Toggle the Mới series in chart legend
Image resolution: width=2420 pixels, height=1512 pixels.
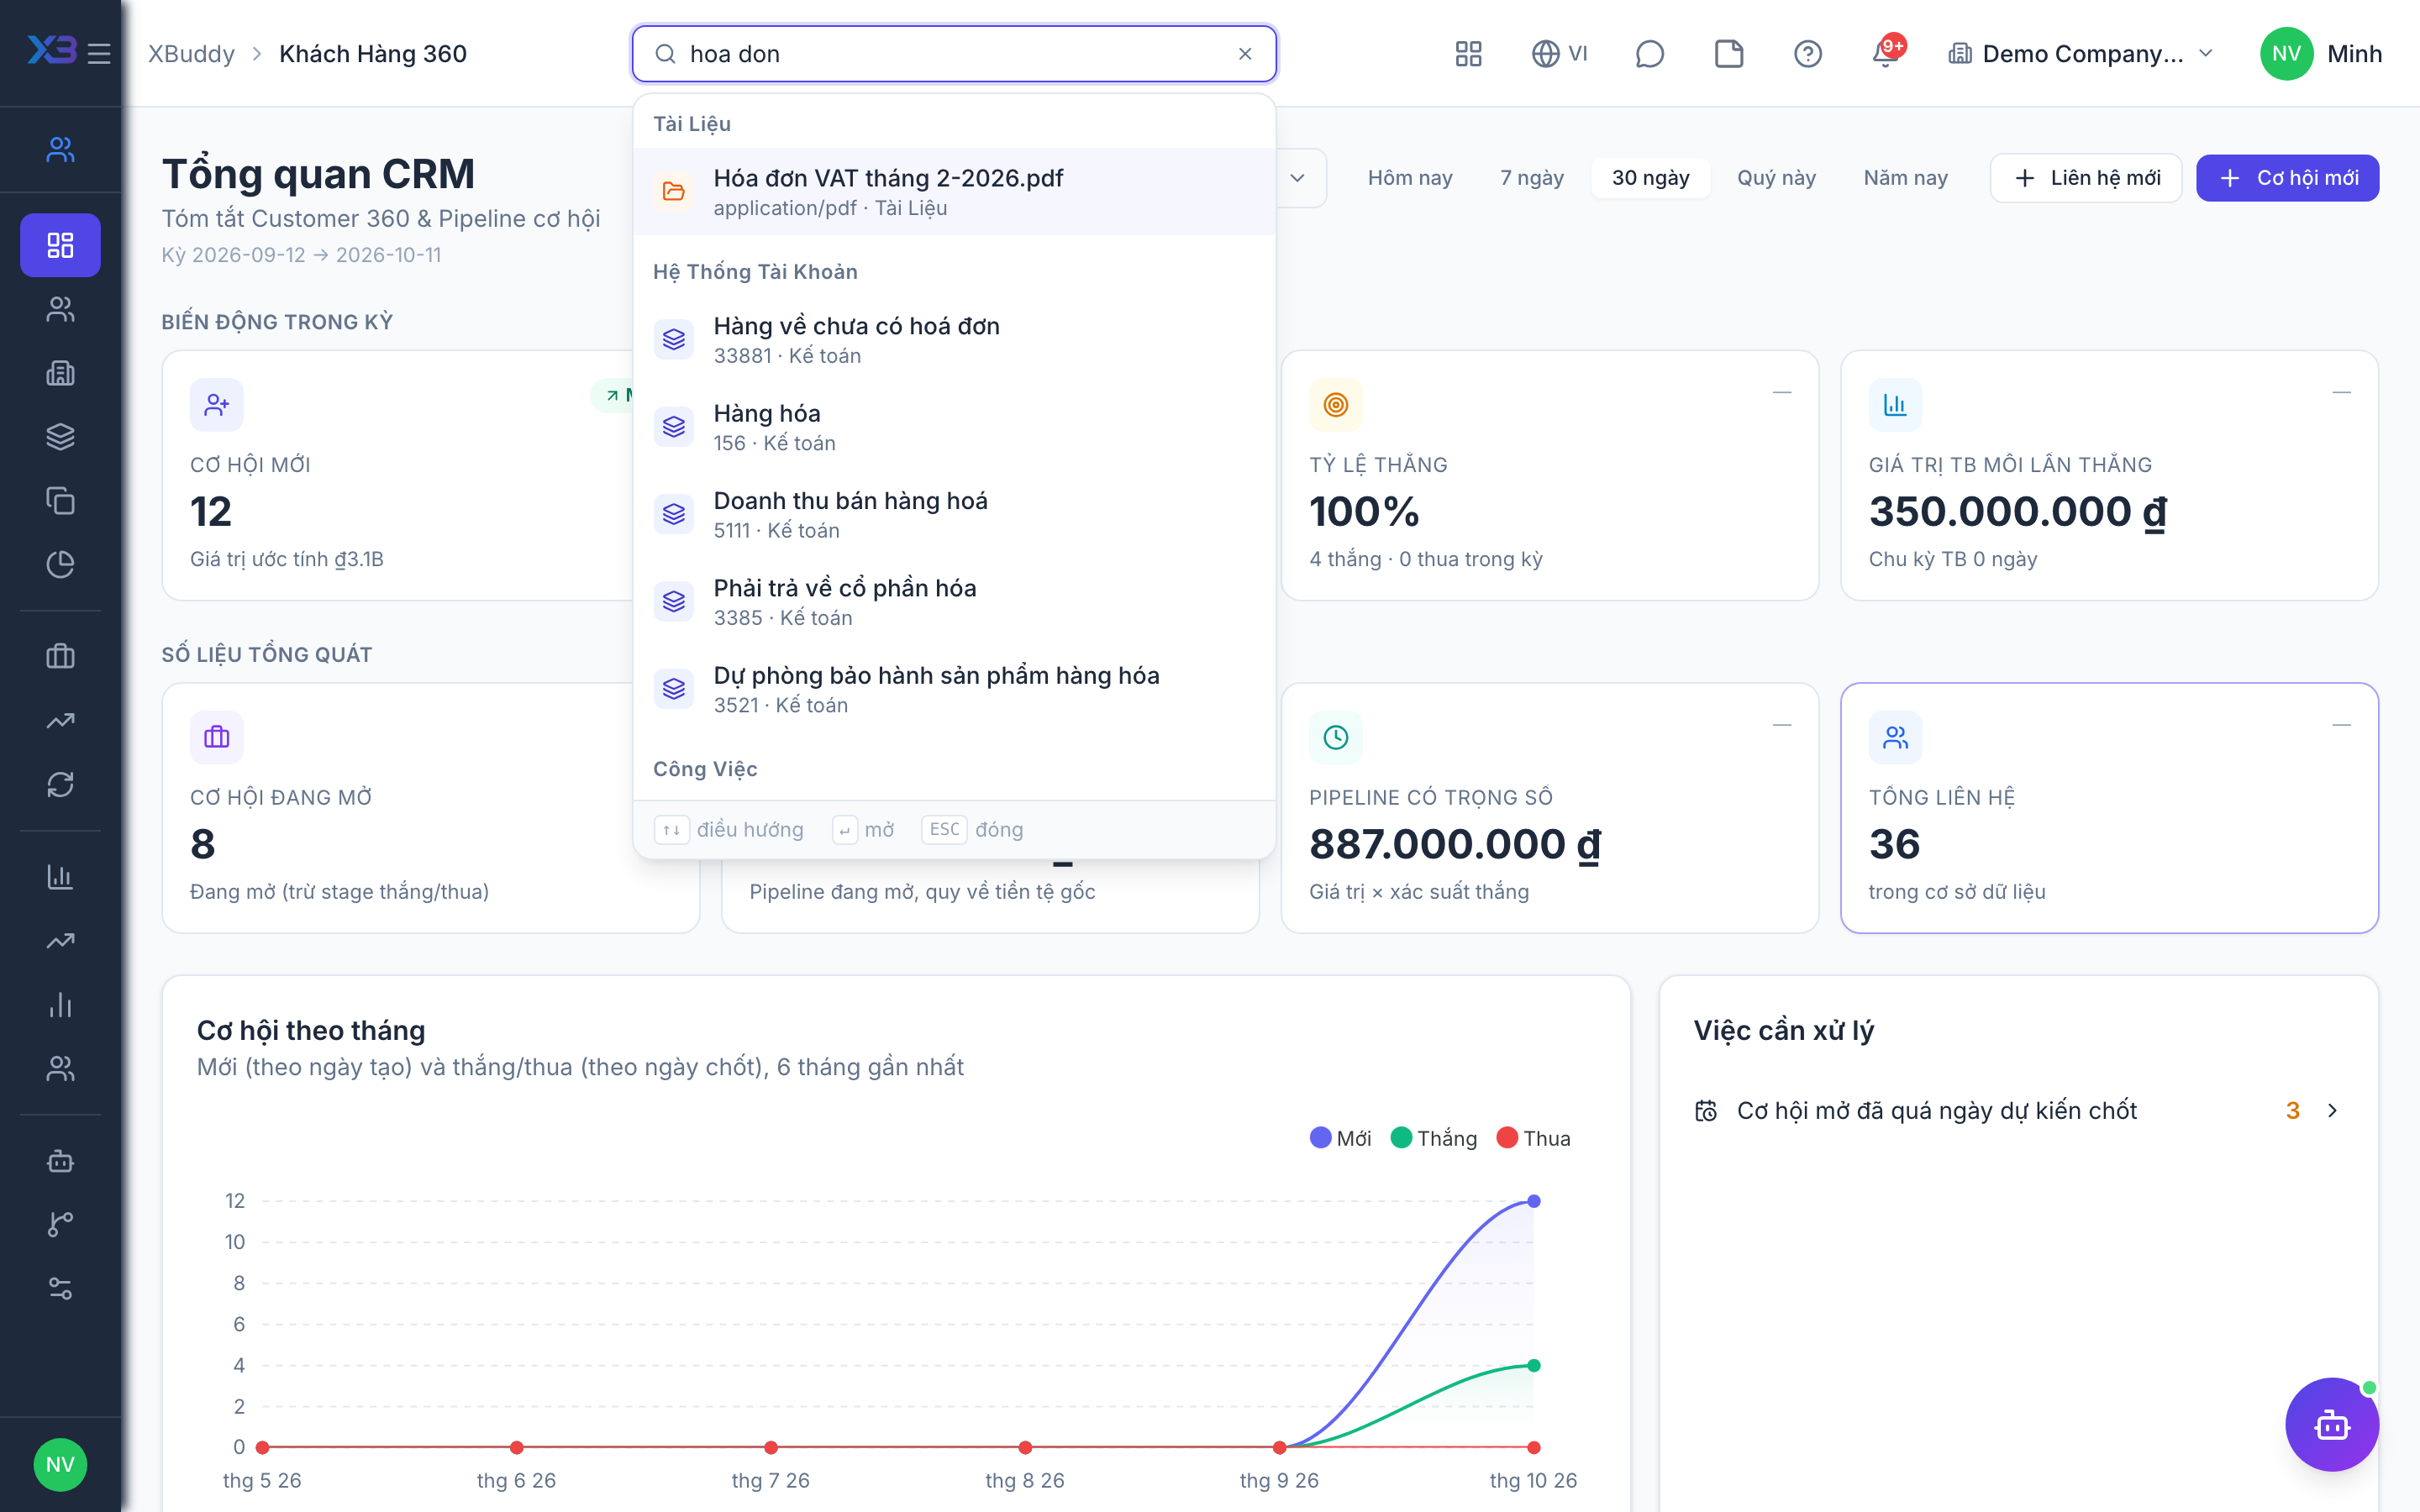click(1340, 1138)
